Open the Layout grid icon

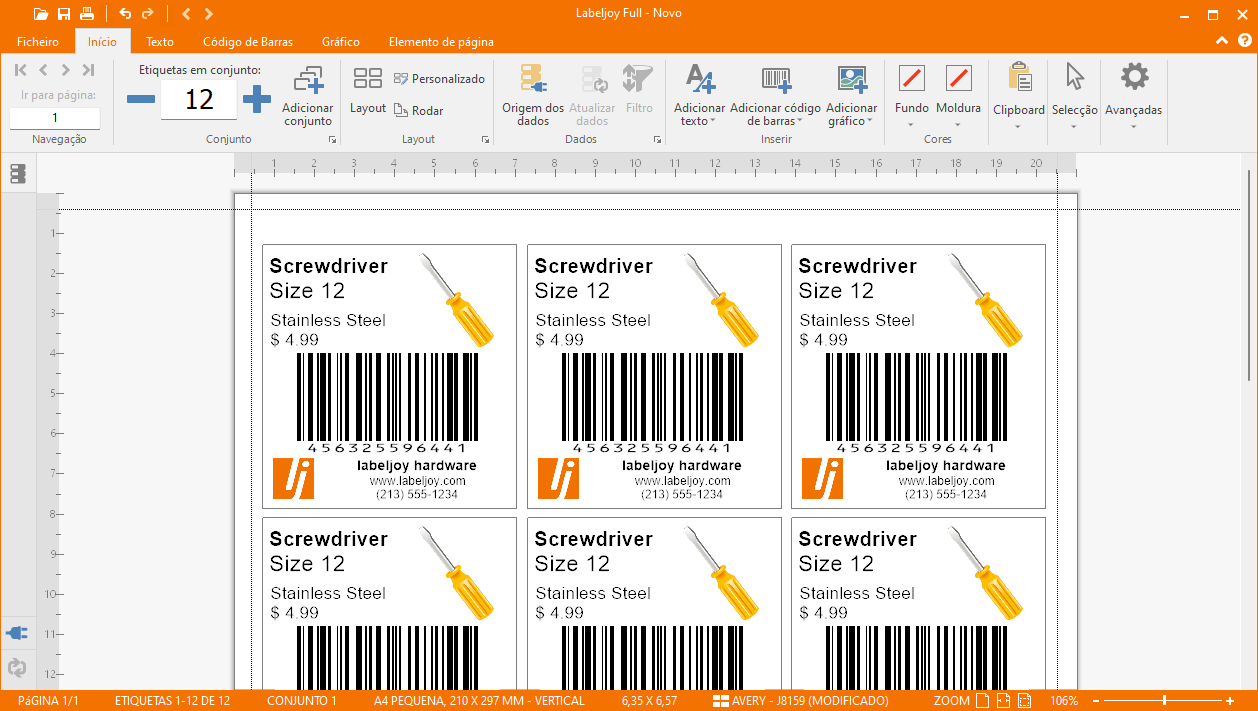368,79
